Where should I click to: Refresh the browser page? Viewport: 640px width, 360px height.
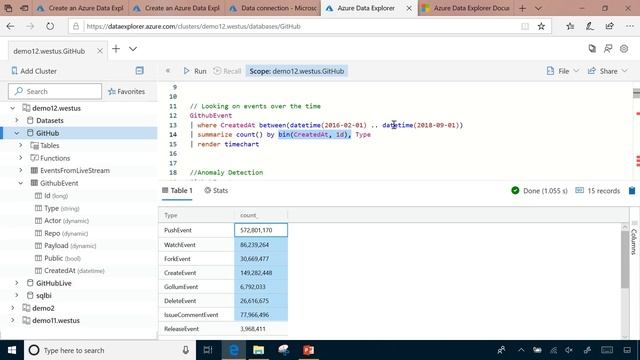[50, 26]
